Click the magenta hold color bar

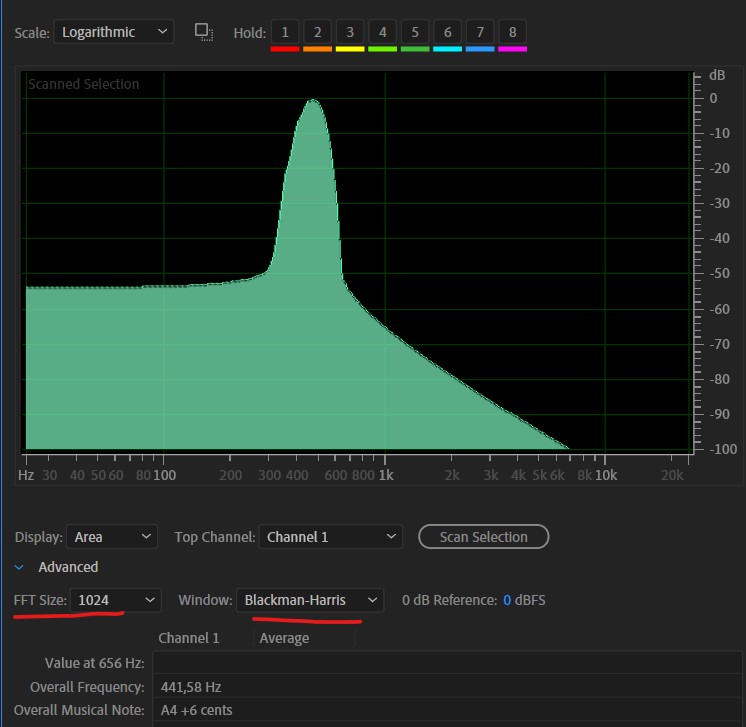tap(512, 49)
